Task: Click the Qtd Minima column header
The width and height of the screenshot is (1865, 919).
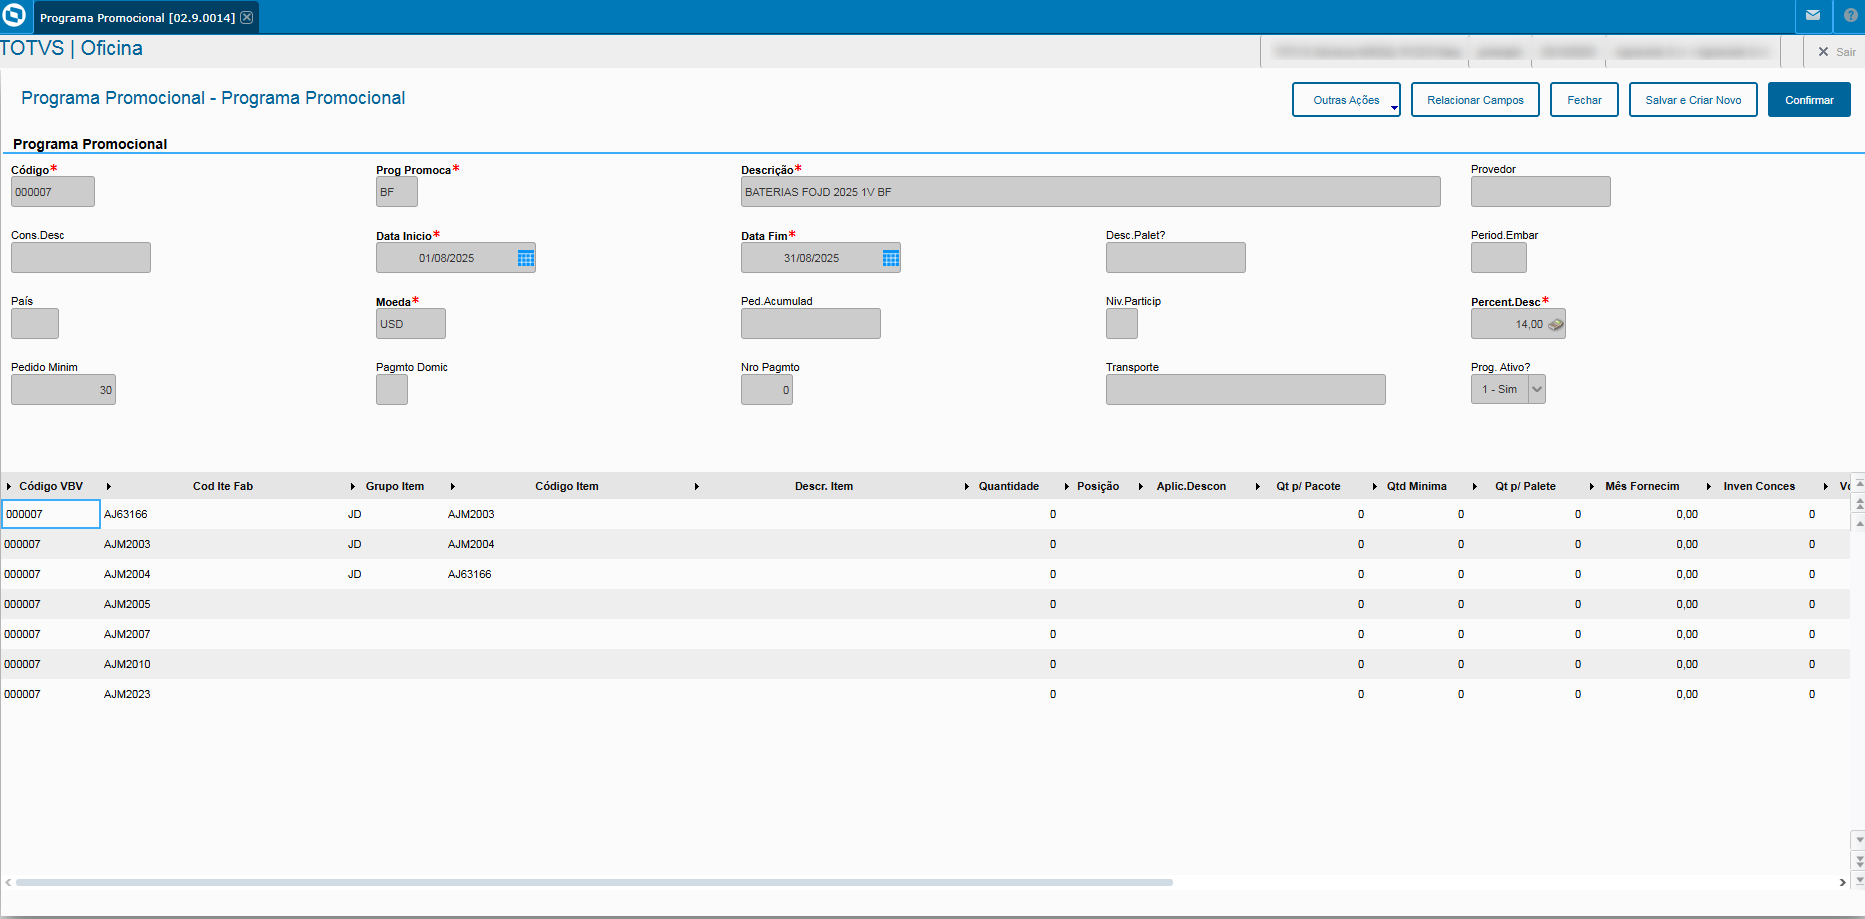Action: tap(1416, 486)
